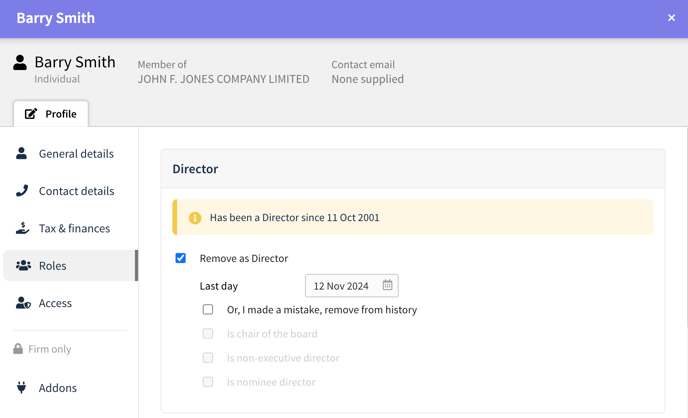688x418 pixels.
Task: Check the Is nominee director box
Action: pos(208,382)
